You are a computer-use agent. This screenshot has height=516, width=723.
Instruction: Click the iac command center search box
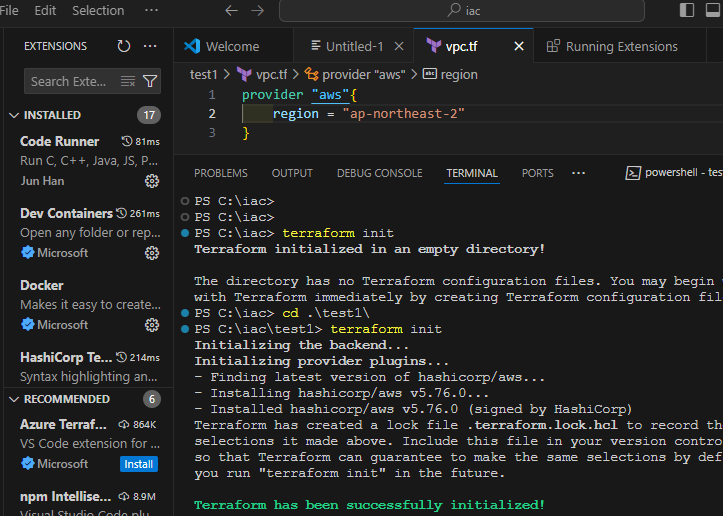click(x=462, y=10)
